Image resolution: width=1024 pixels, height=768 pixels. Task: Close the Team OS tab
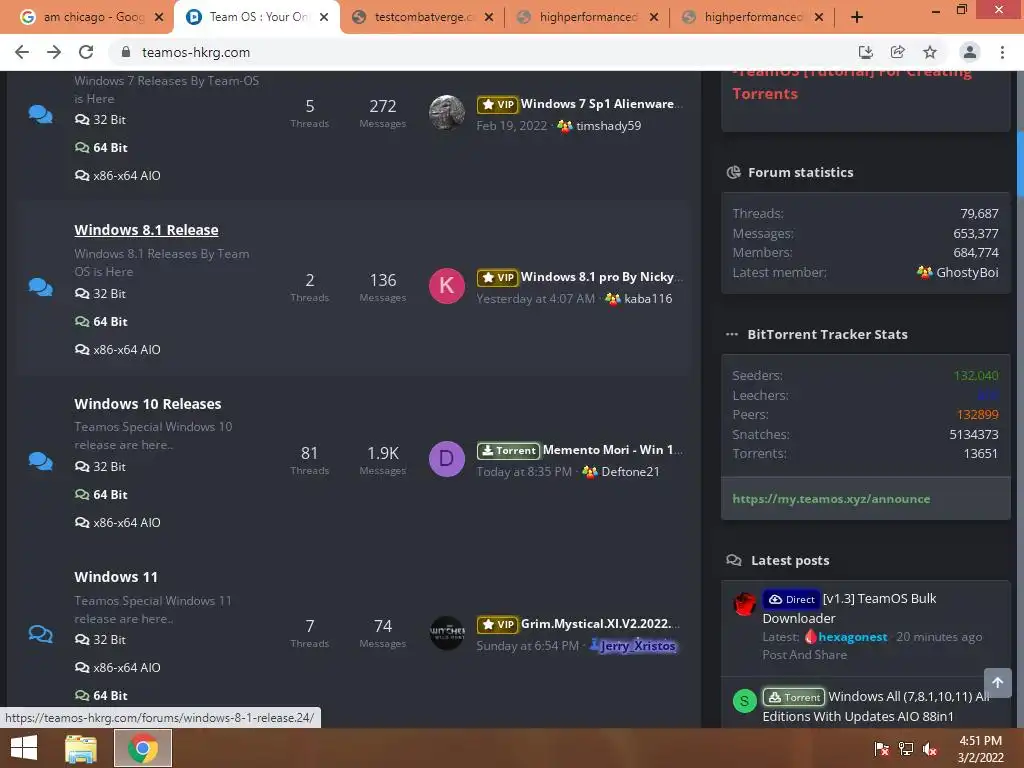(x=324, y=17)
